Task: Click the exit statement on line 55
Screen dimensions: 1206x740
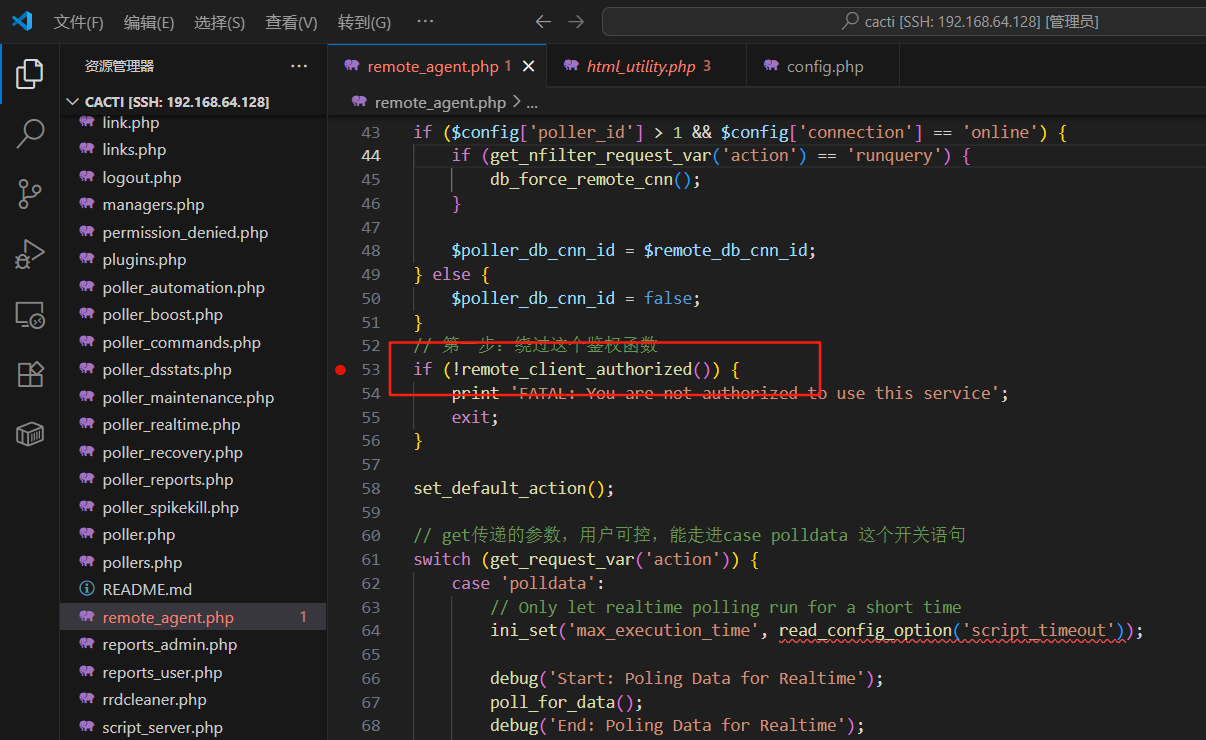Action: coord(475,417)
